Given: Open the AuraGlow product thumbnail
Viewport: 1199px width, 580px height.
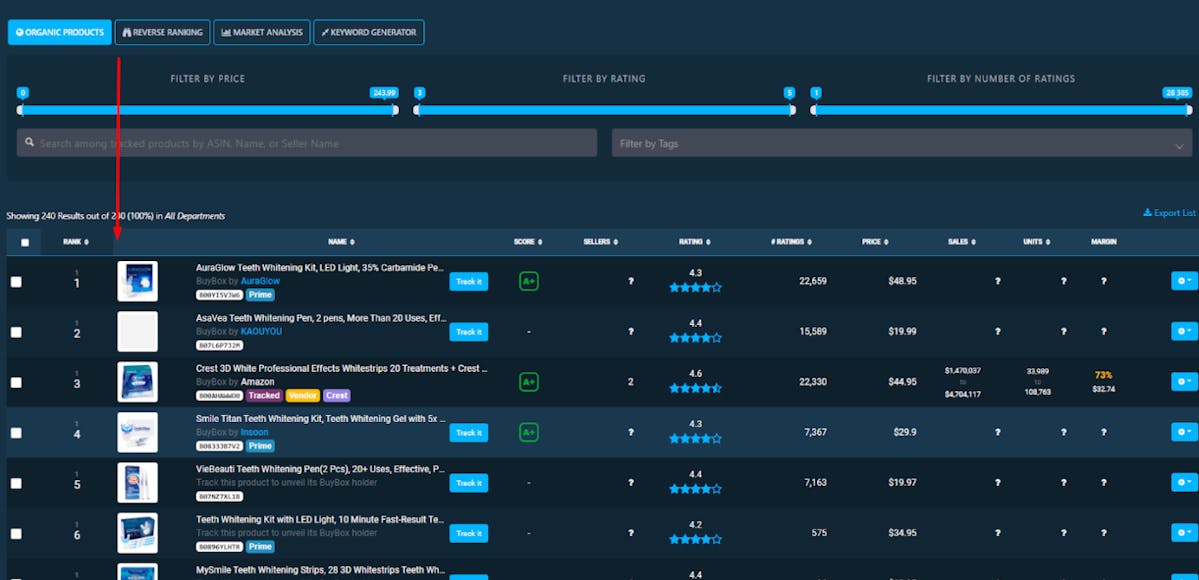Looking at the screenshot, I should (138, 281).
